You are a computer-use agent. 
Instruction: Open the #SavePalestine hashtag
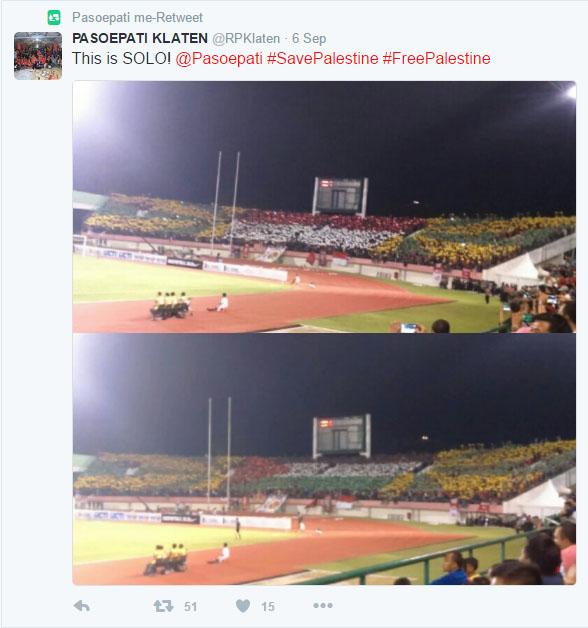(x=322, y=58)
